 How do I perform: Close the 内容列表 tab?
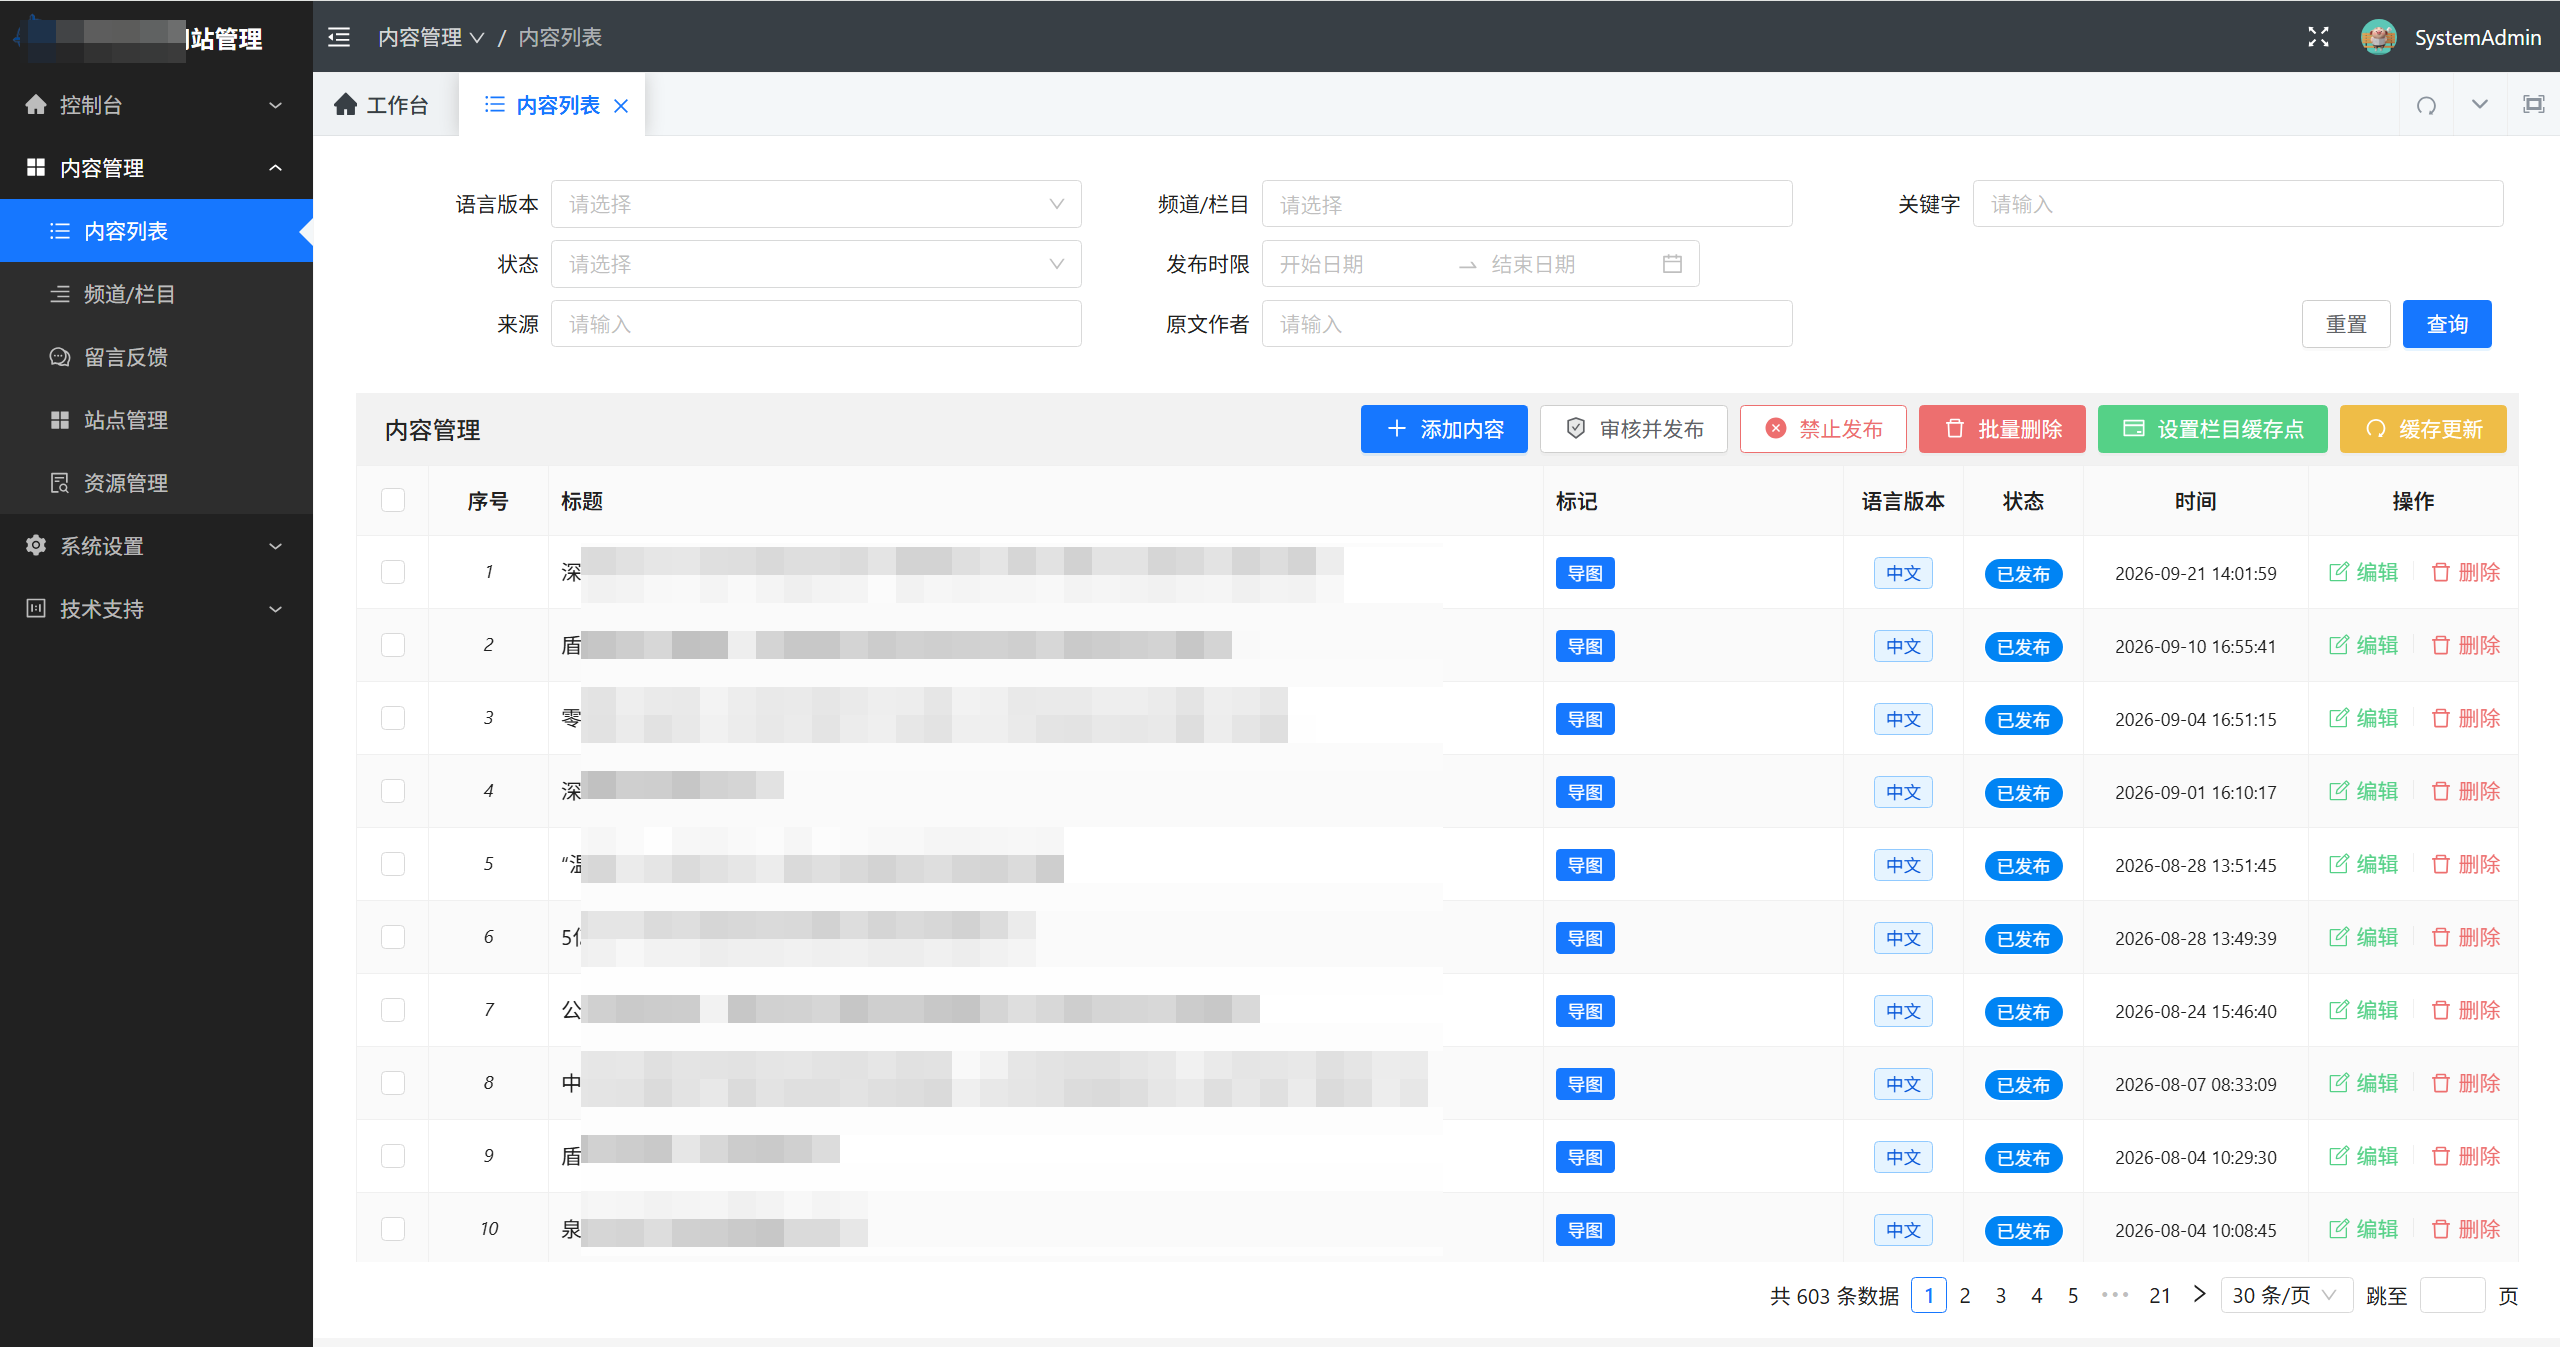[x=621, y=106]
